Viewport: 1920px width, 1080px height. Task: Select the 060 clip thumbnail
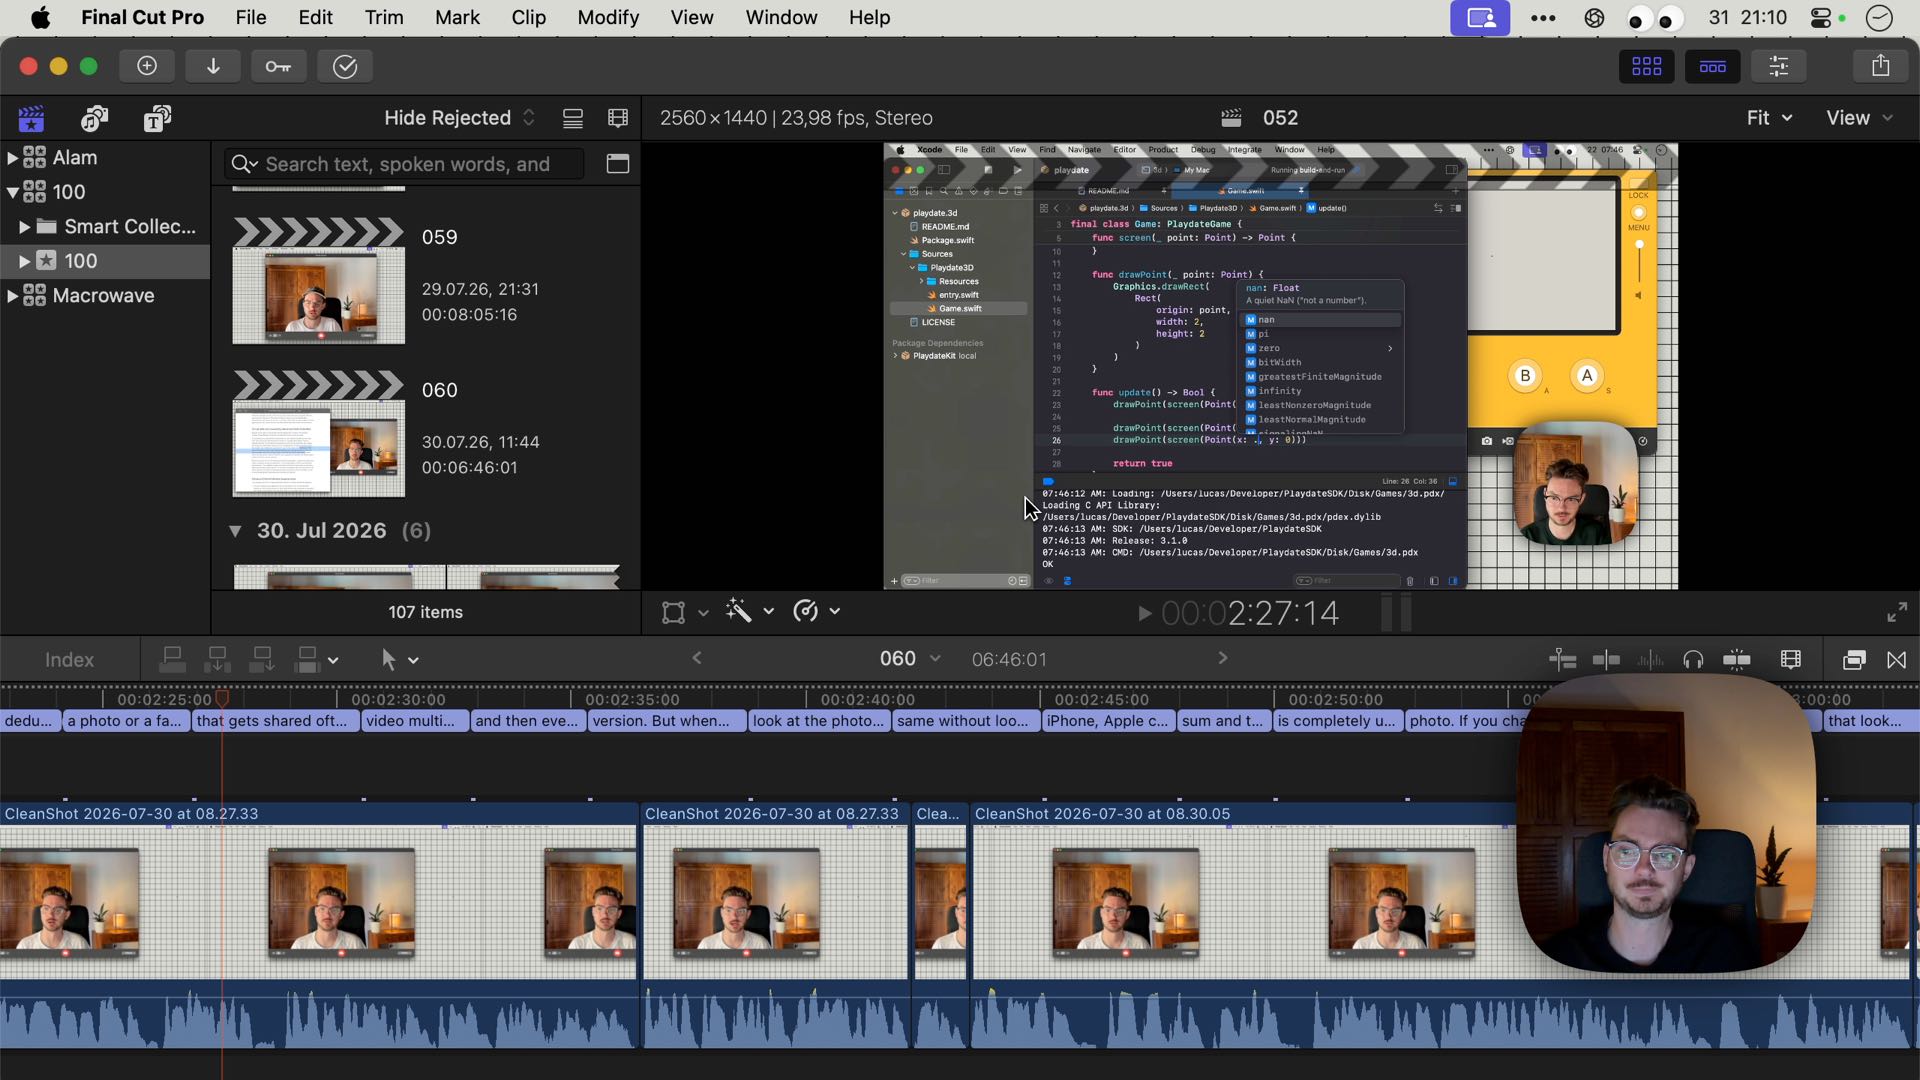tap(319, 434)
